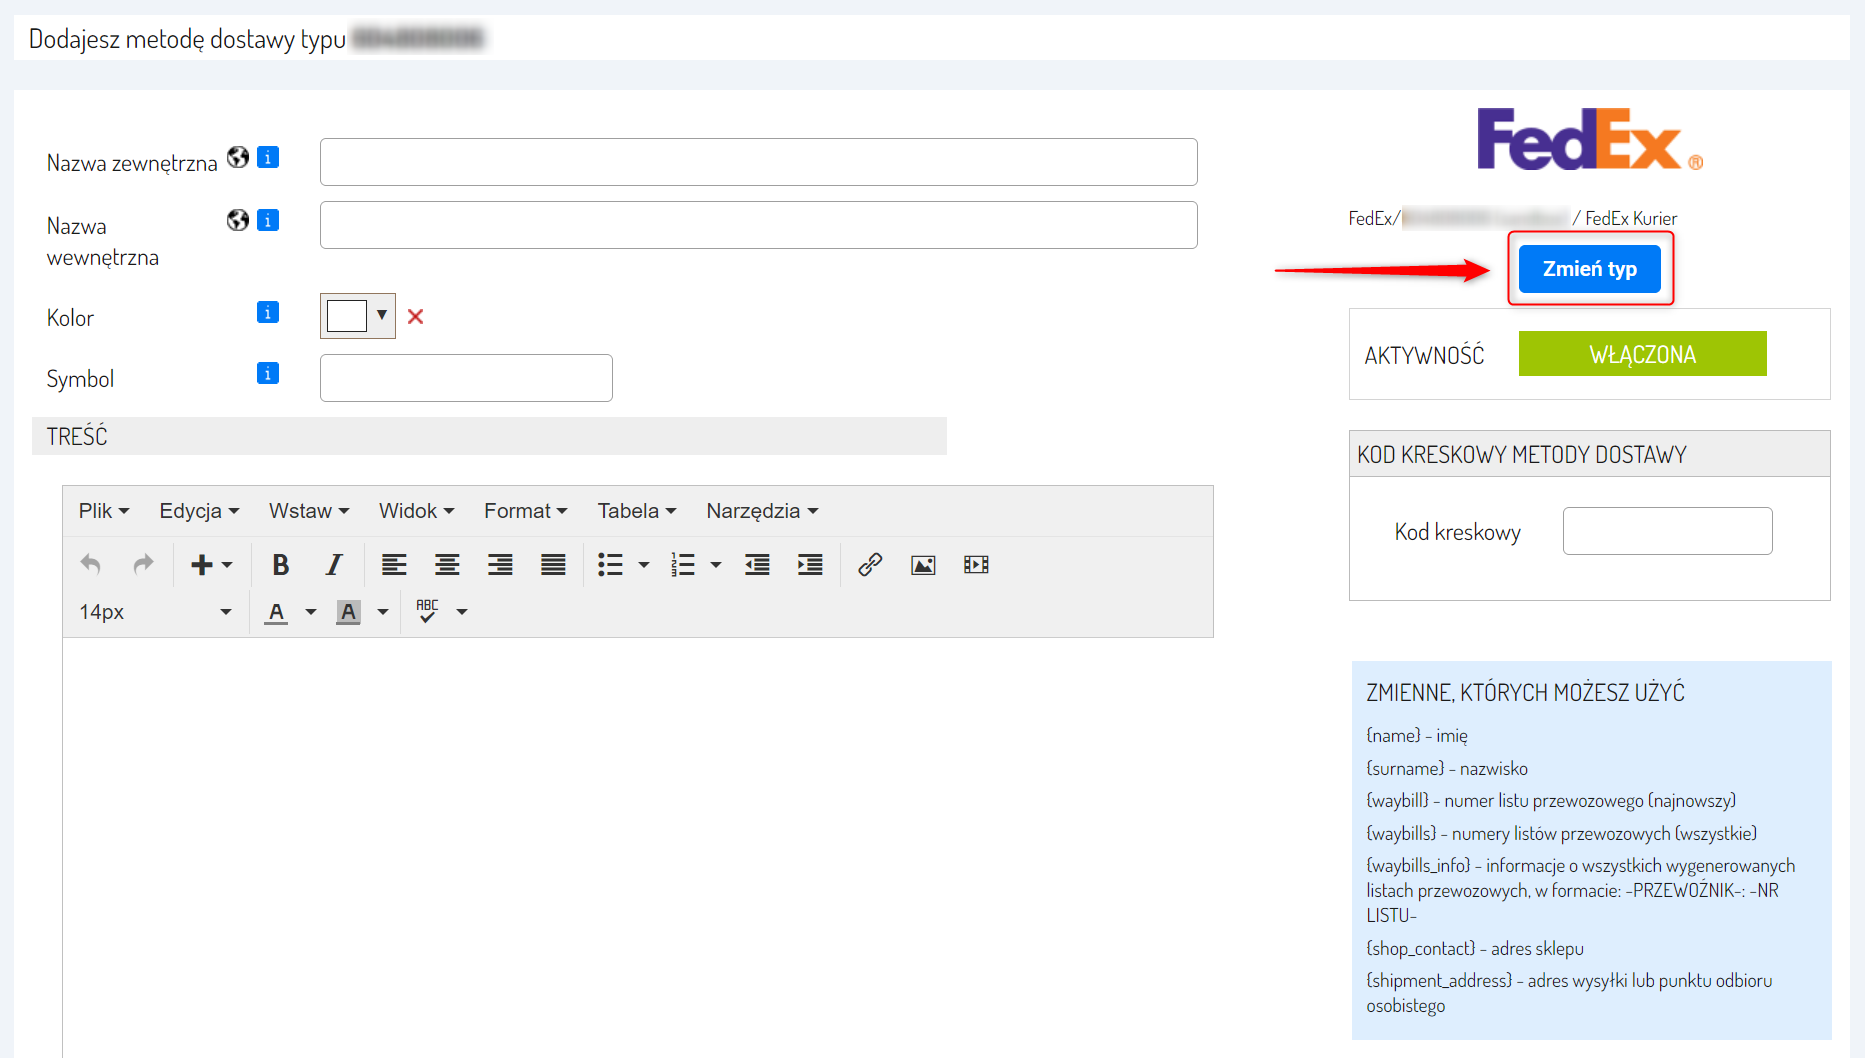Open the Widok menu

416,511
